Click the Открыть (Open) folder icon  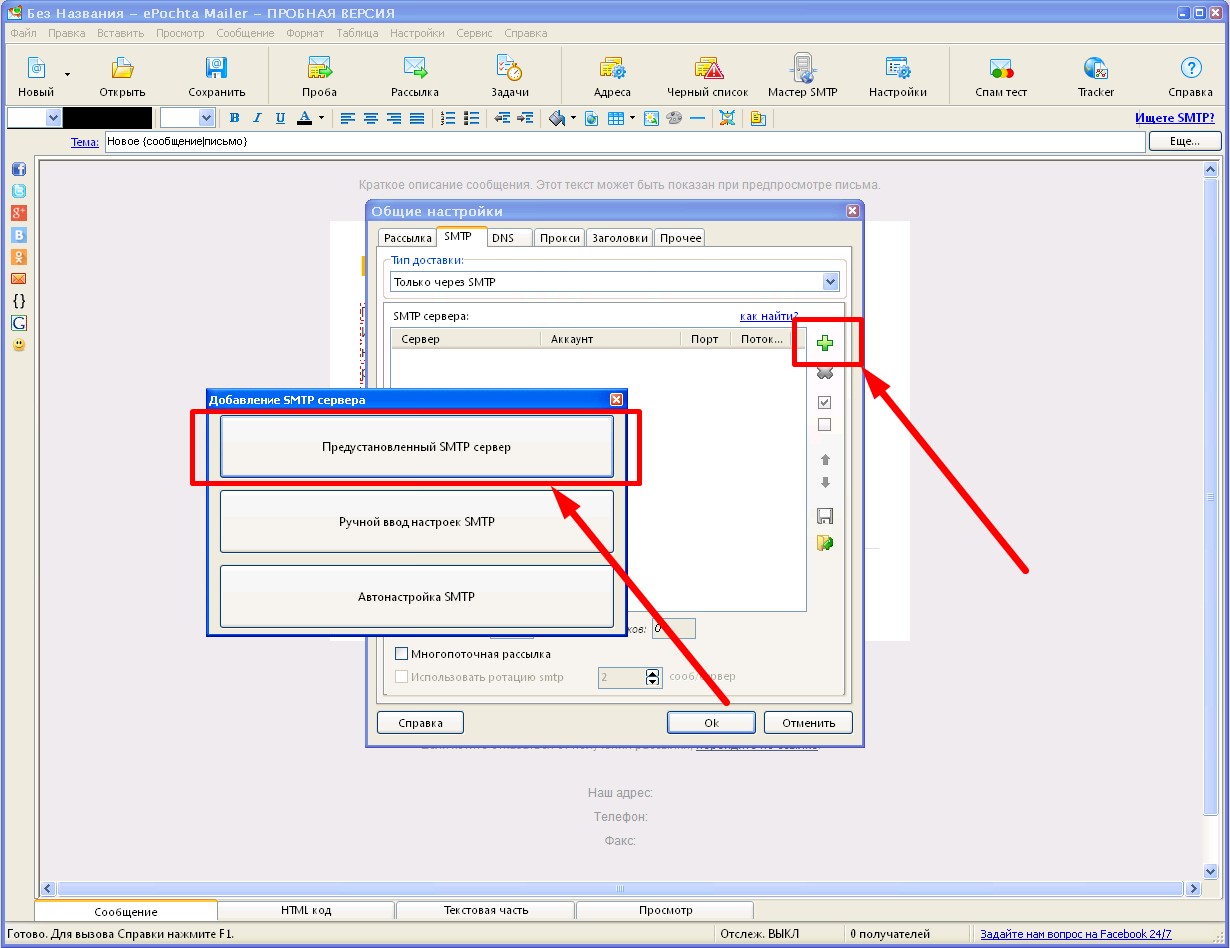click(122, 69)
